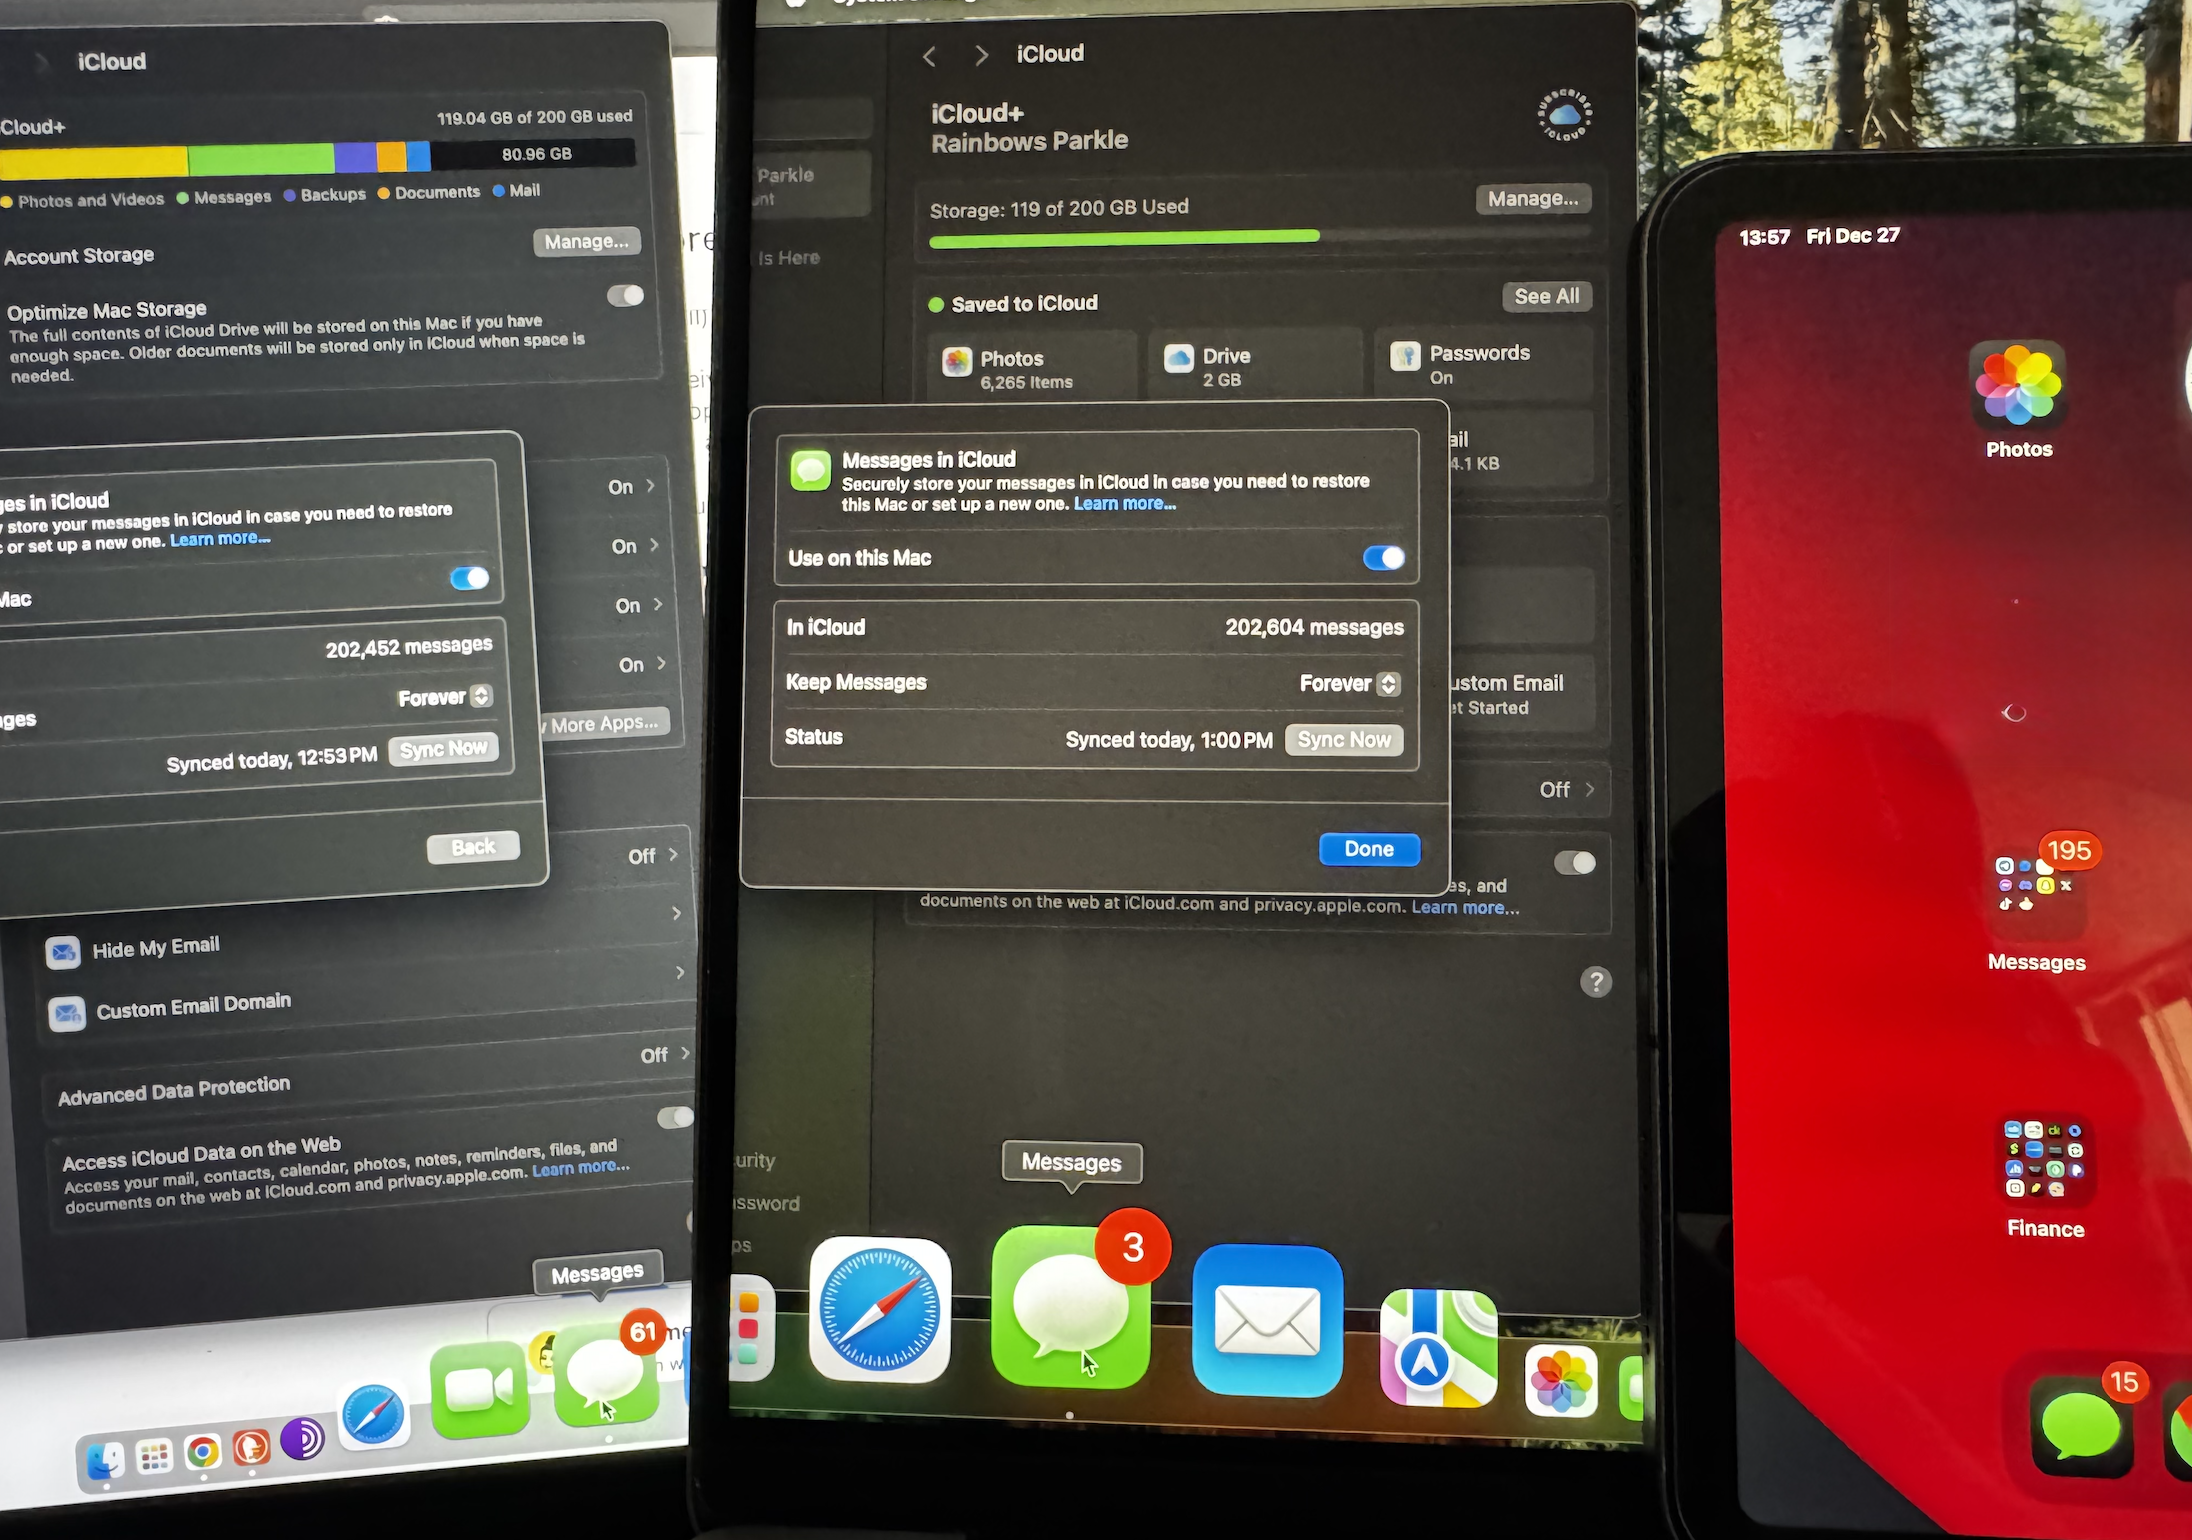Launch FaceTime from the left dock
This screenshot has width=2192, height=1540.
click(x=479, y=1388)
